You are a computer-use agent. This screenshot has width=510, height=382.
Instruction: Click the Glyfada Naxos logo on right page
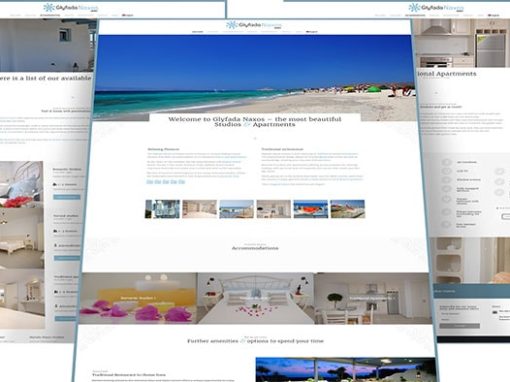click(436, 8)
